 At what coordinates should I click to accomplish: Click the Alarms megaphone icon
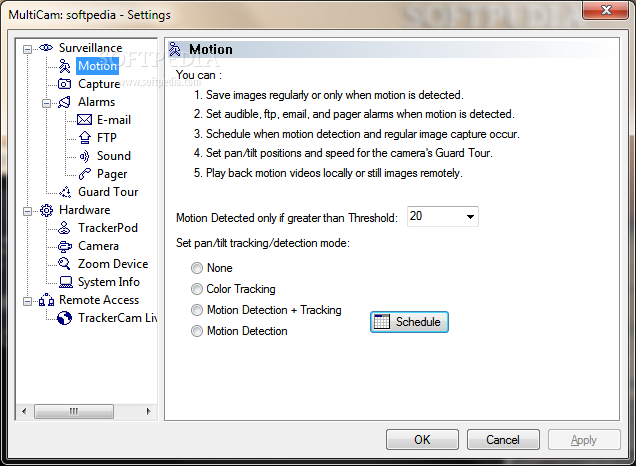point(64,102)
